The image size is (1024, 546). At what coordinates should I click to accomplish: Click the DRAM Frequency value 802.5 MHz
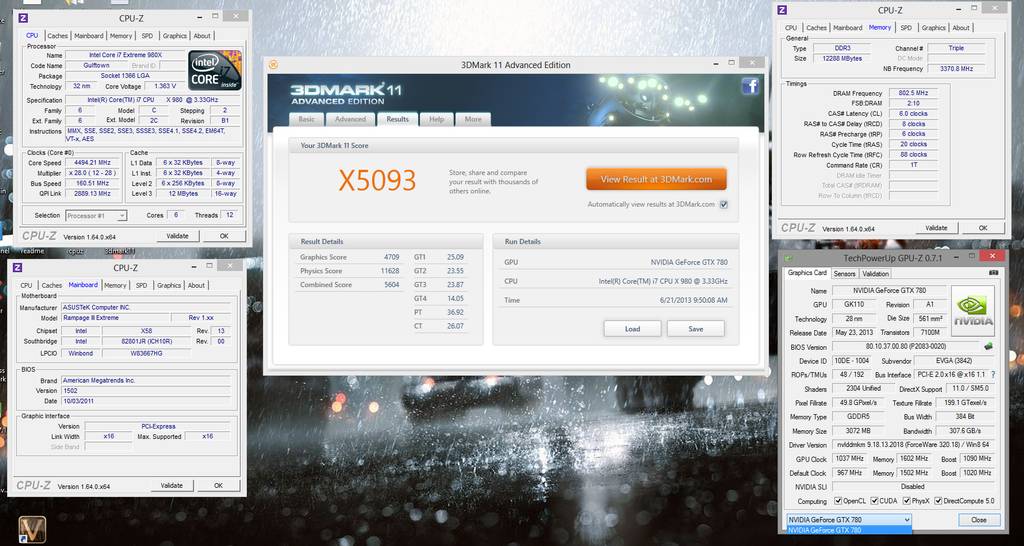[x=913, y=93]
